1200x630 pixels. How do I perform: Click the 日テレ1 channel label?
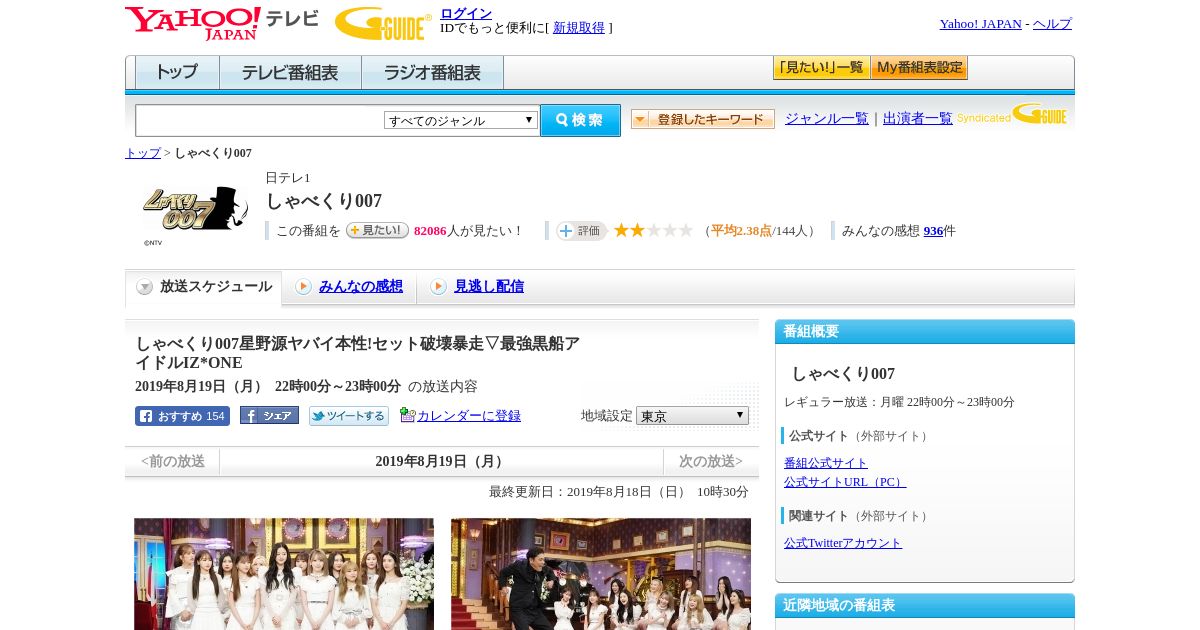tap(288, 178)
